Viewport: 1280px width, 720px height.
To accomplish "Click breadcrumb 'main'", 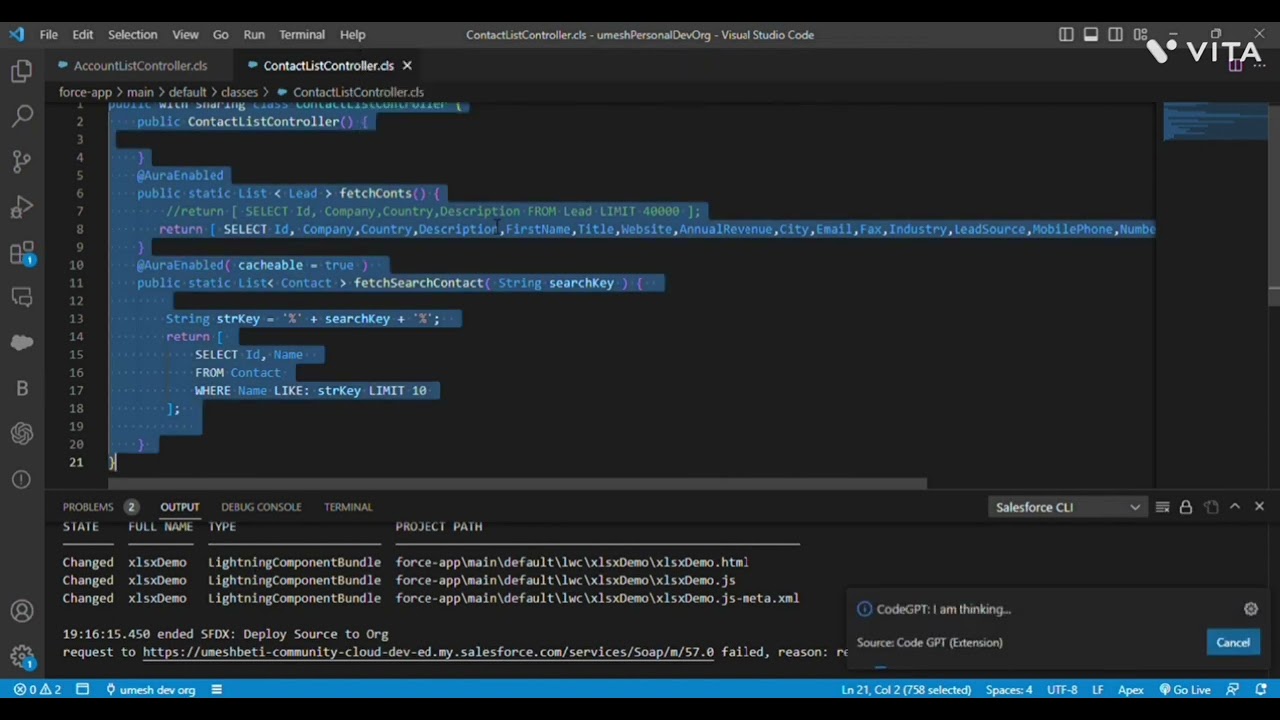I will coord(140,92).
